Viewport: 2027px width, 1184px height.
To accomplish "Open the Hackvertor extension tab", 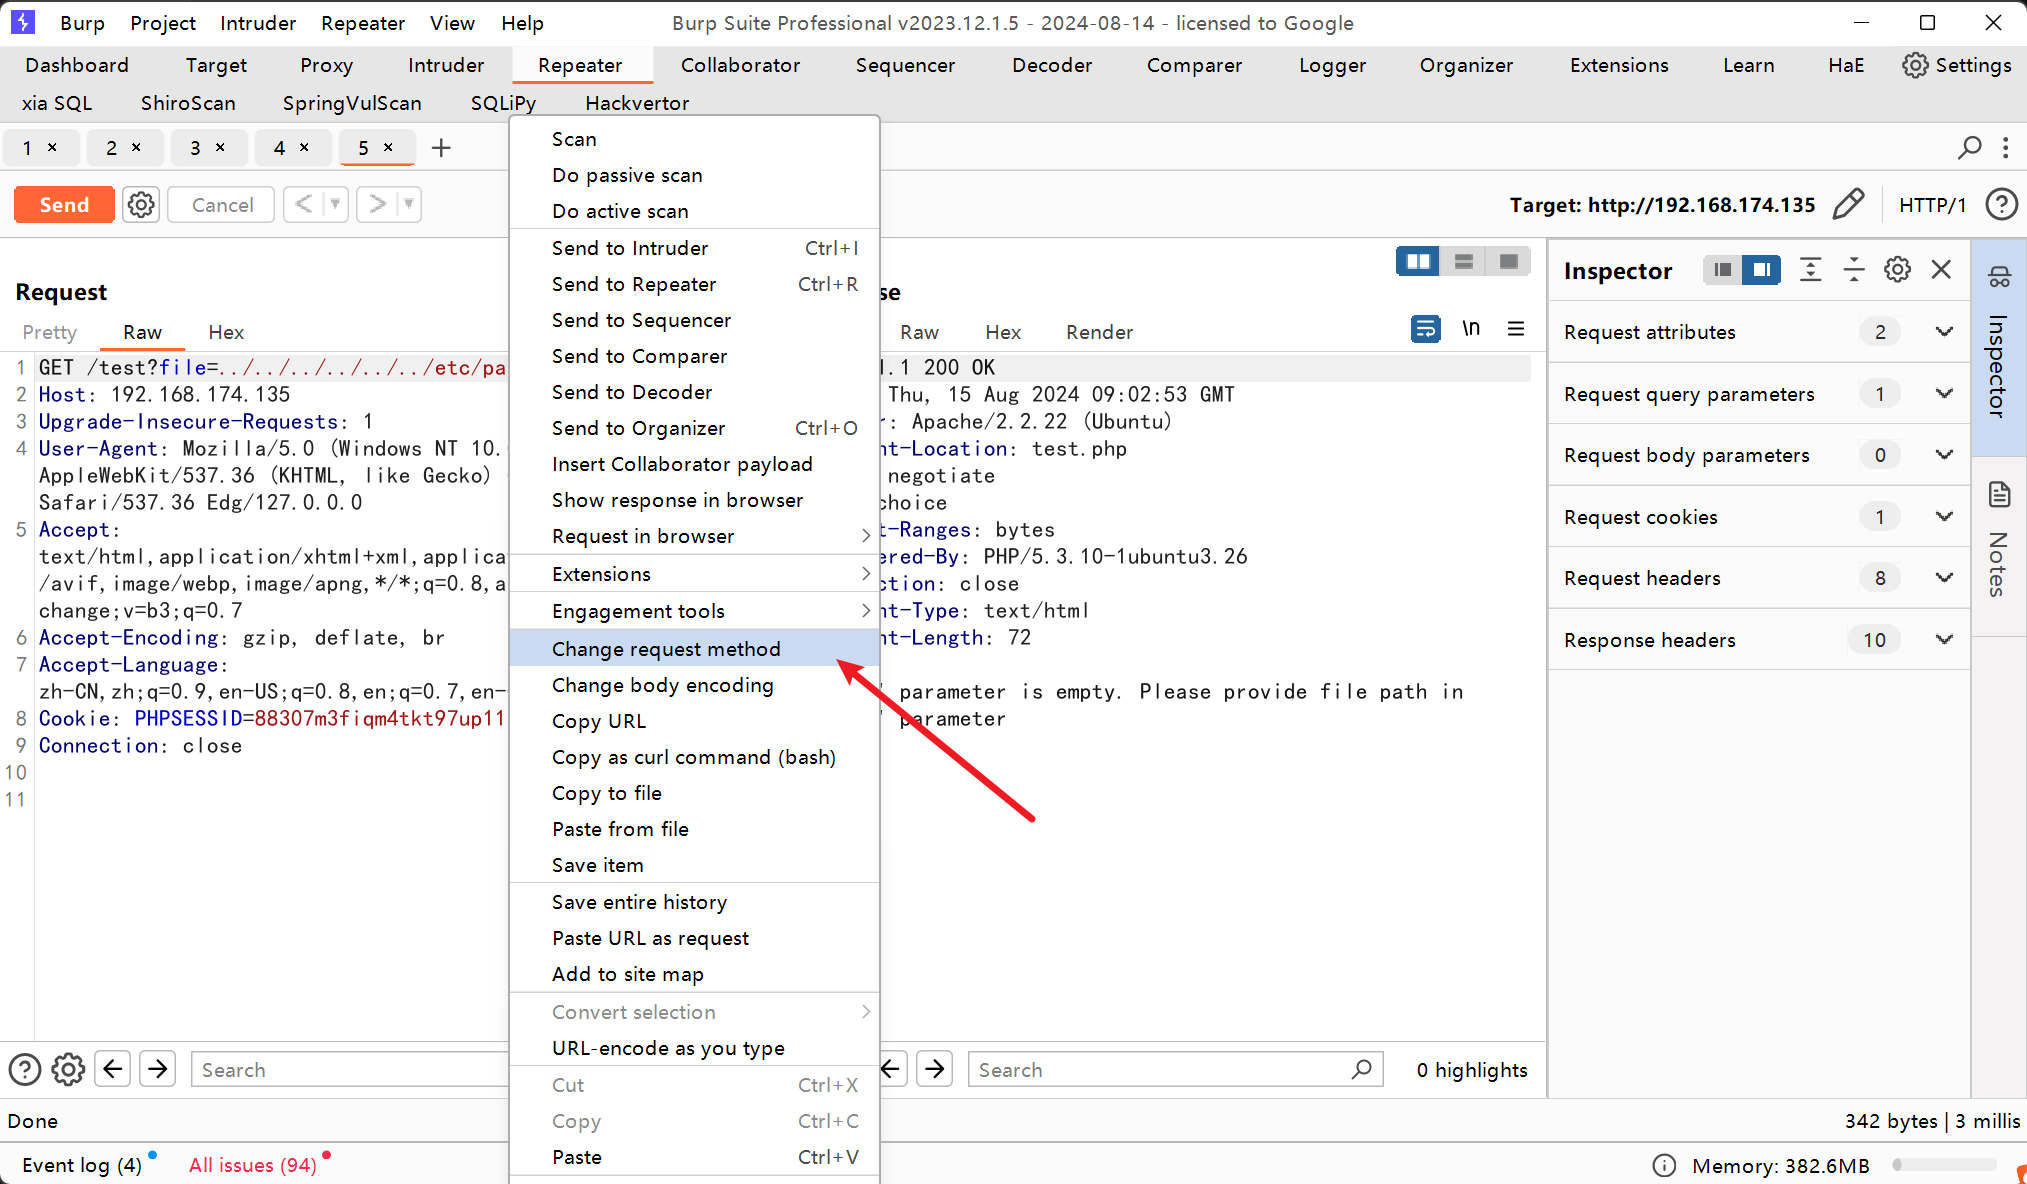I will pos(637,103).
